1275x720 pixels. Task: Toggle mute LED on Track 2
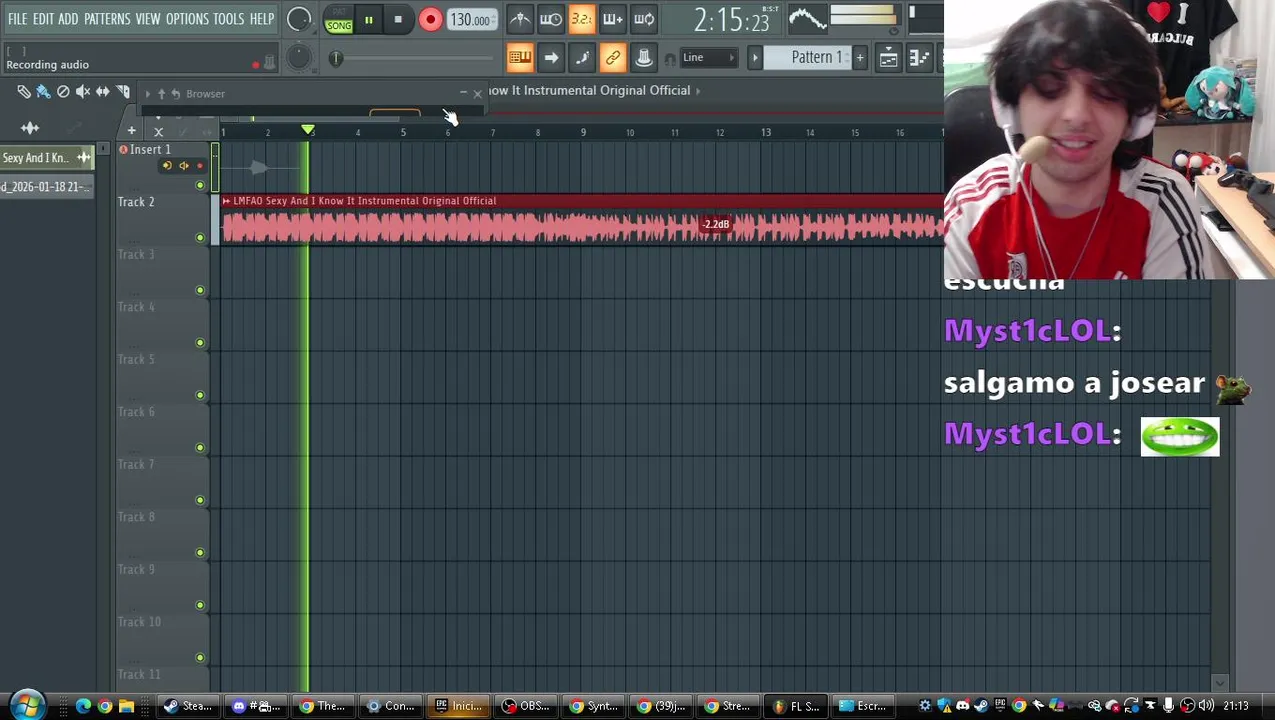(200, 238)
